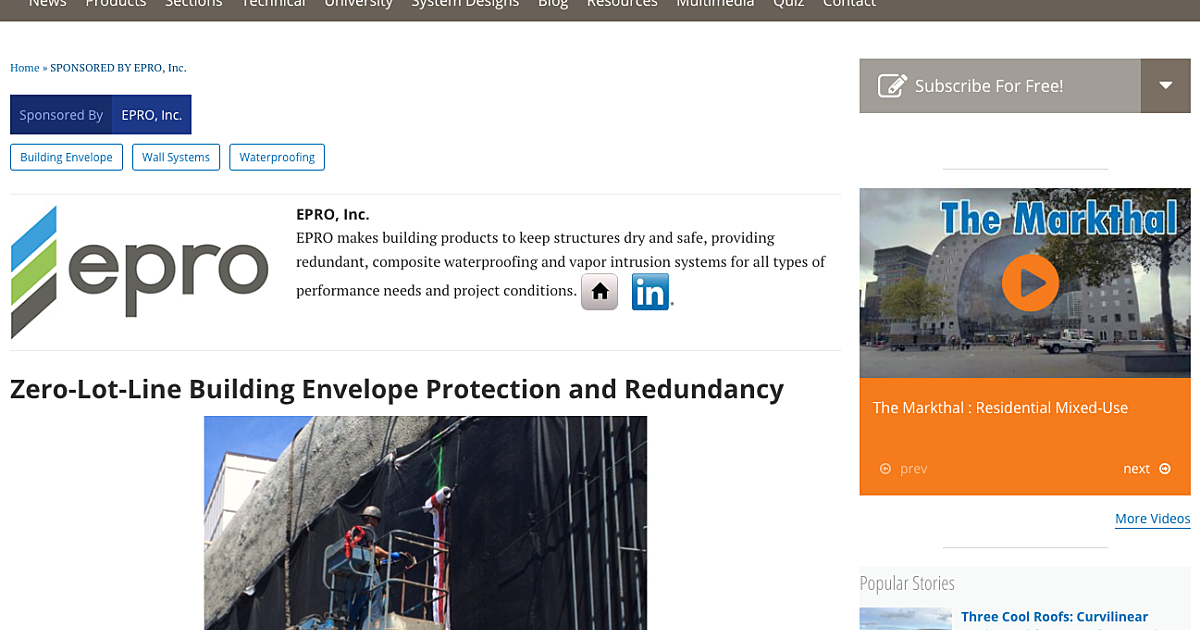Select the Waterproofing tag button
The height and width of the screenshot is (630, 1200).
(277, 157)
